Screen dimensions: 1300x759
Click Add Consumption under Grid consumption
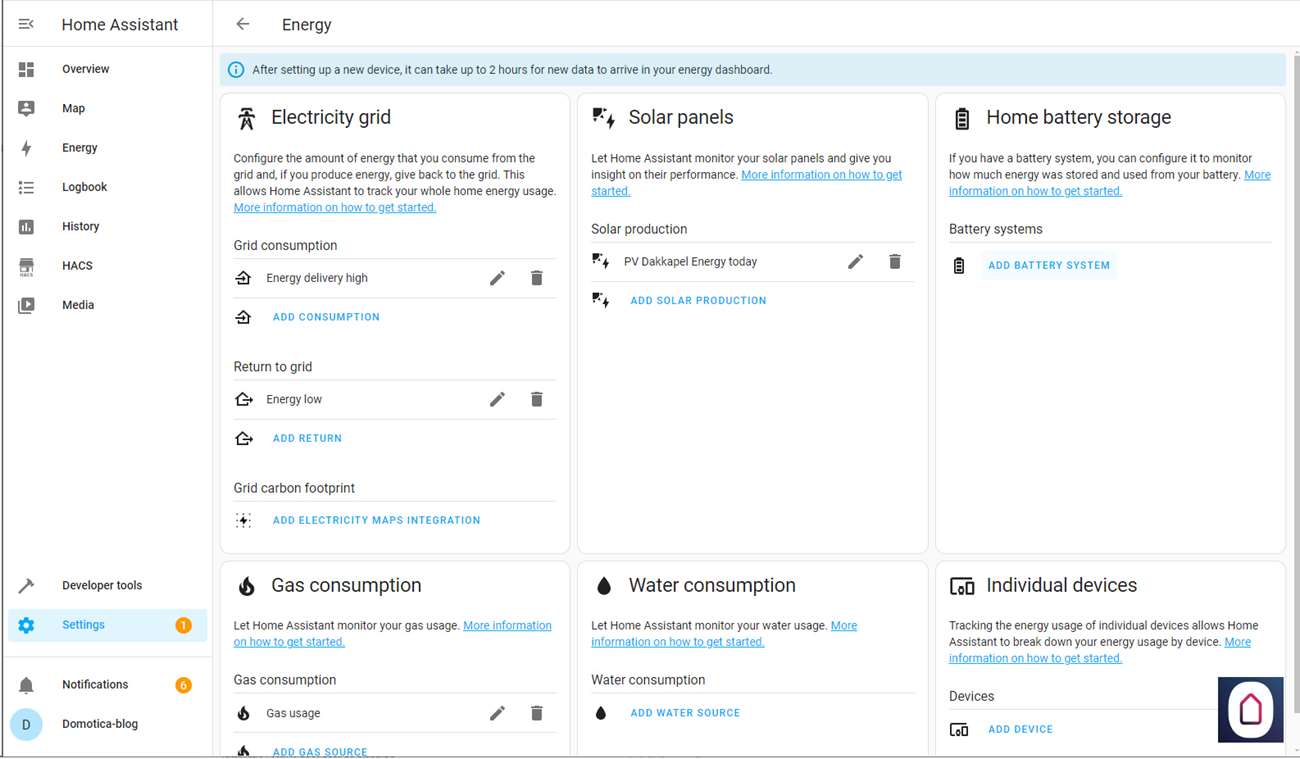point(326,317)
